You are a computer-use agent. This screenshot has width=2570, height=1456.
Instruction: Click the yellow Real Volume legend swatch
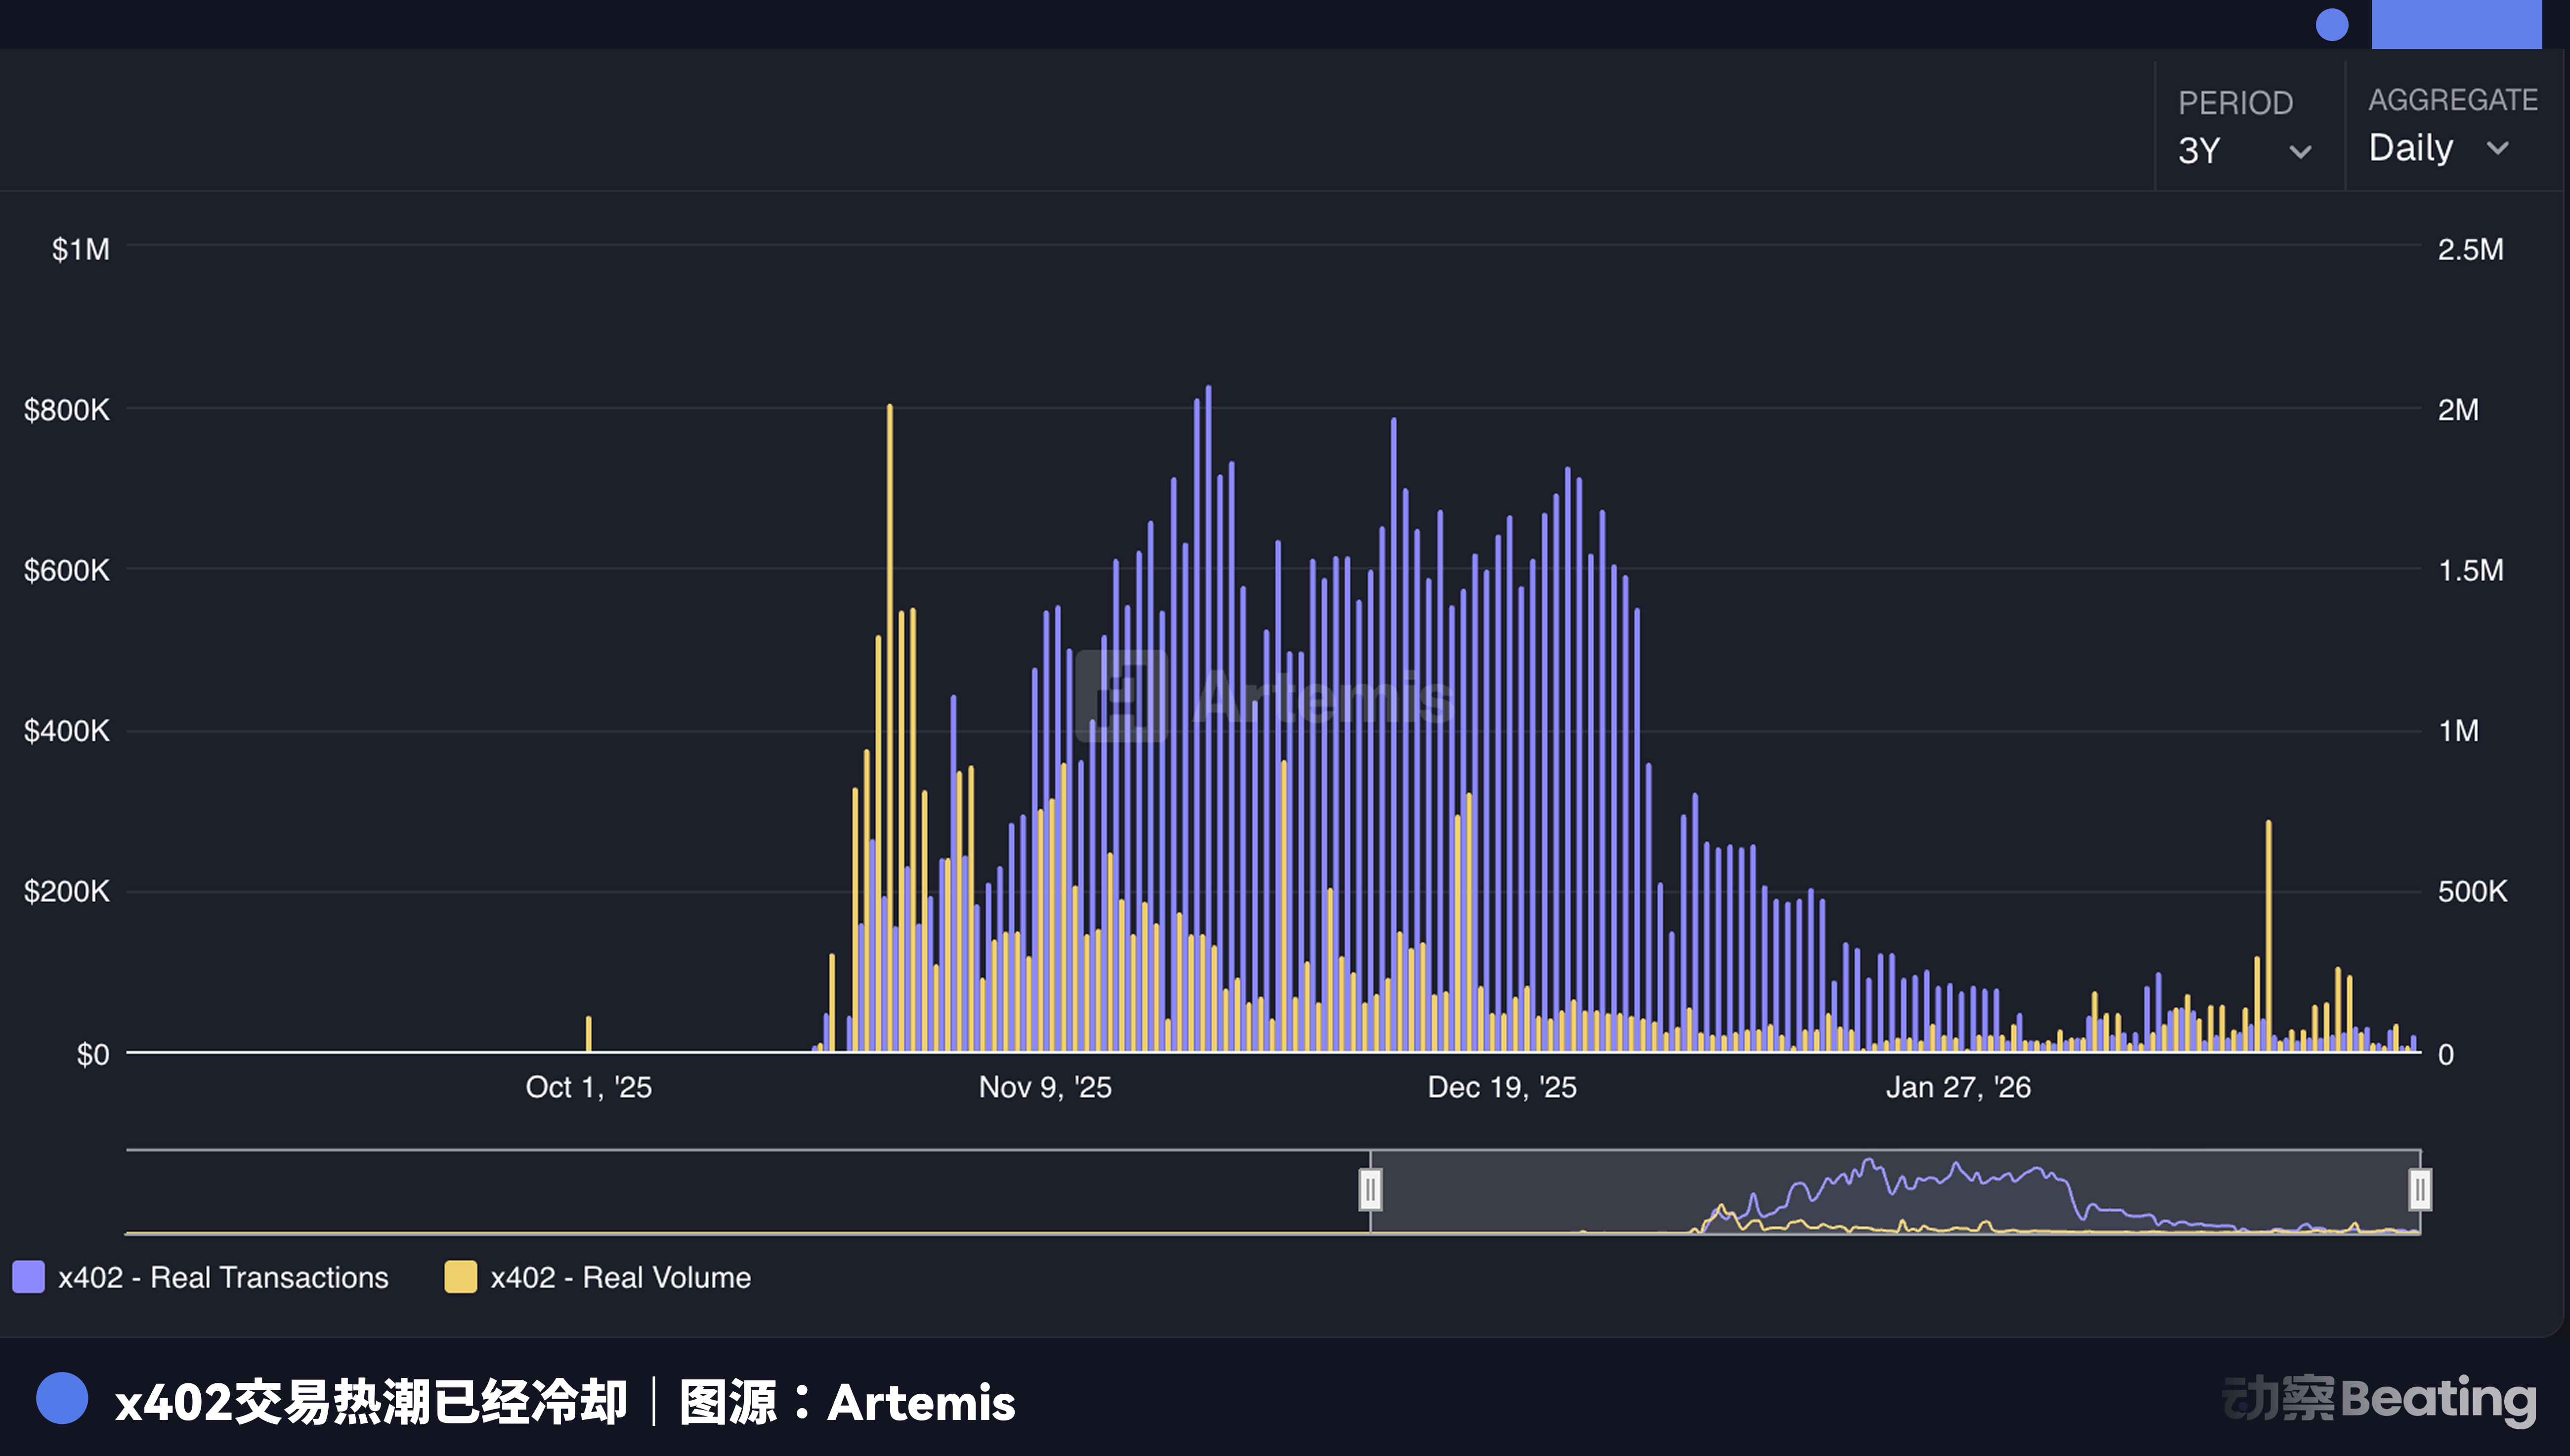(460, 1277)
